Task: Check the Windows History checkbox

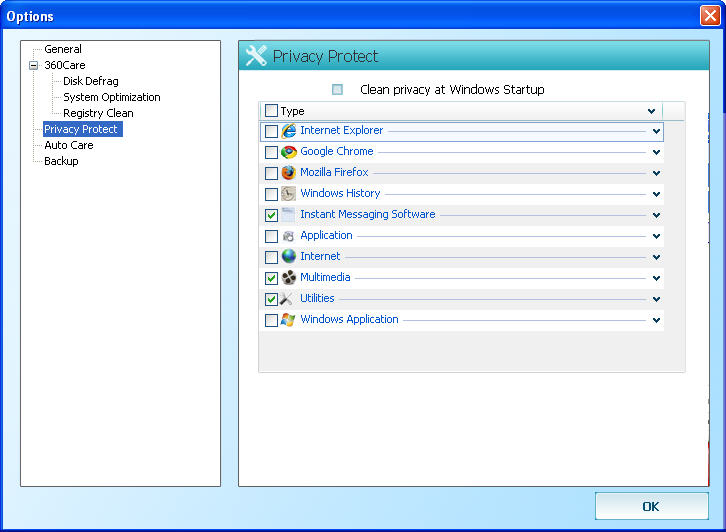Action: pyautogui.click(x=271, y=194)
